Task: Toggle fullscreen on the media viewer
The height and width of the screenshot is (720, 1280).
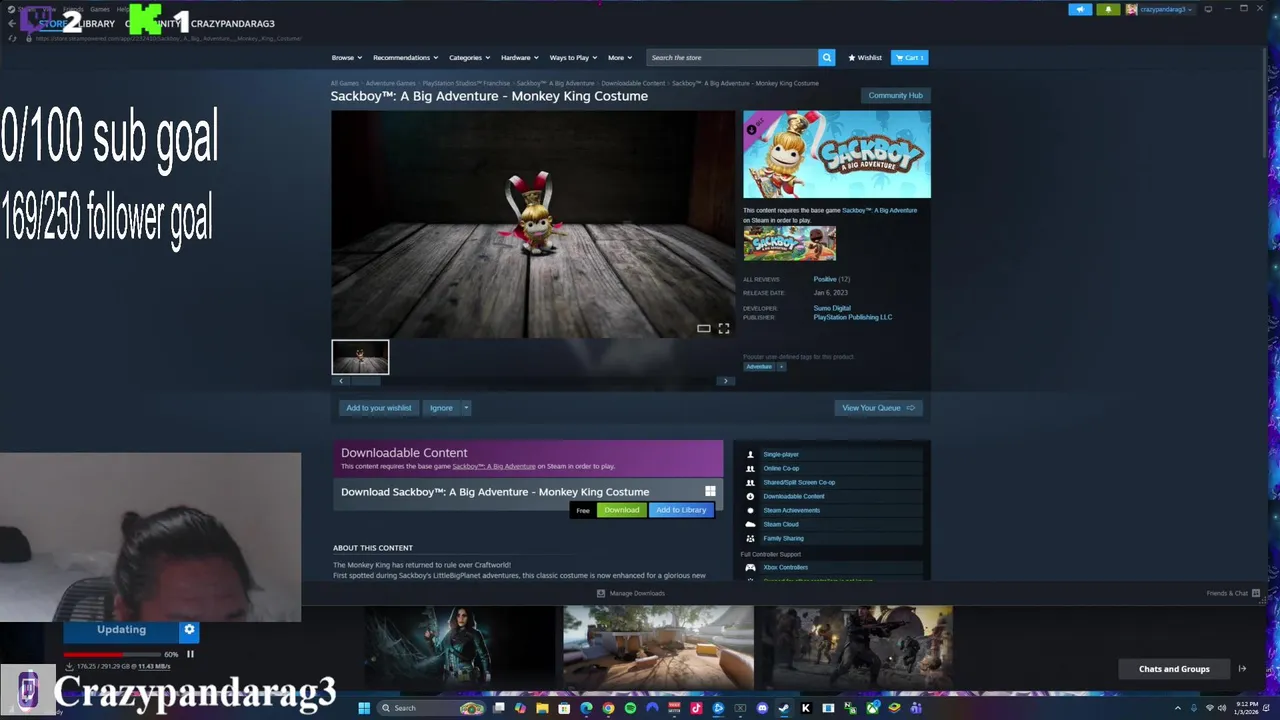Action: coord(724,328)
